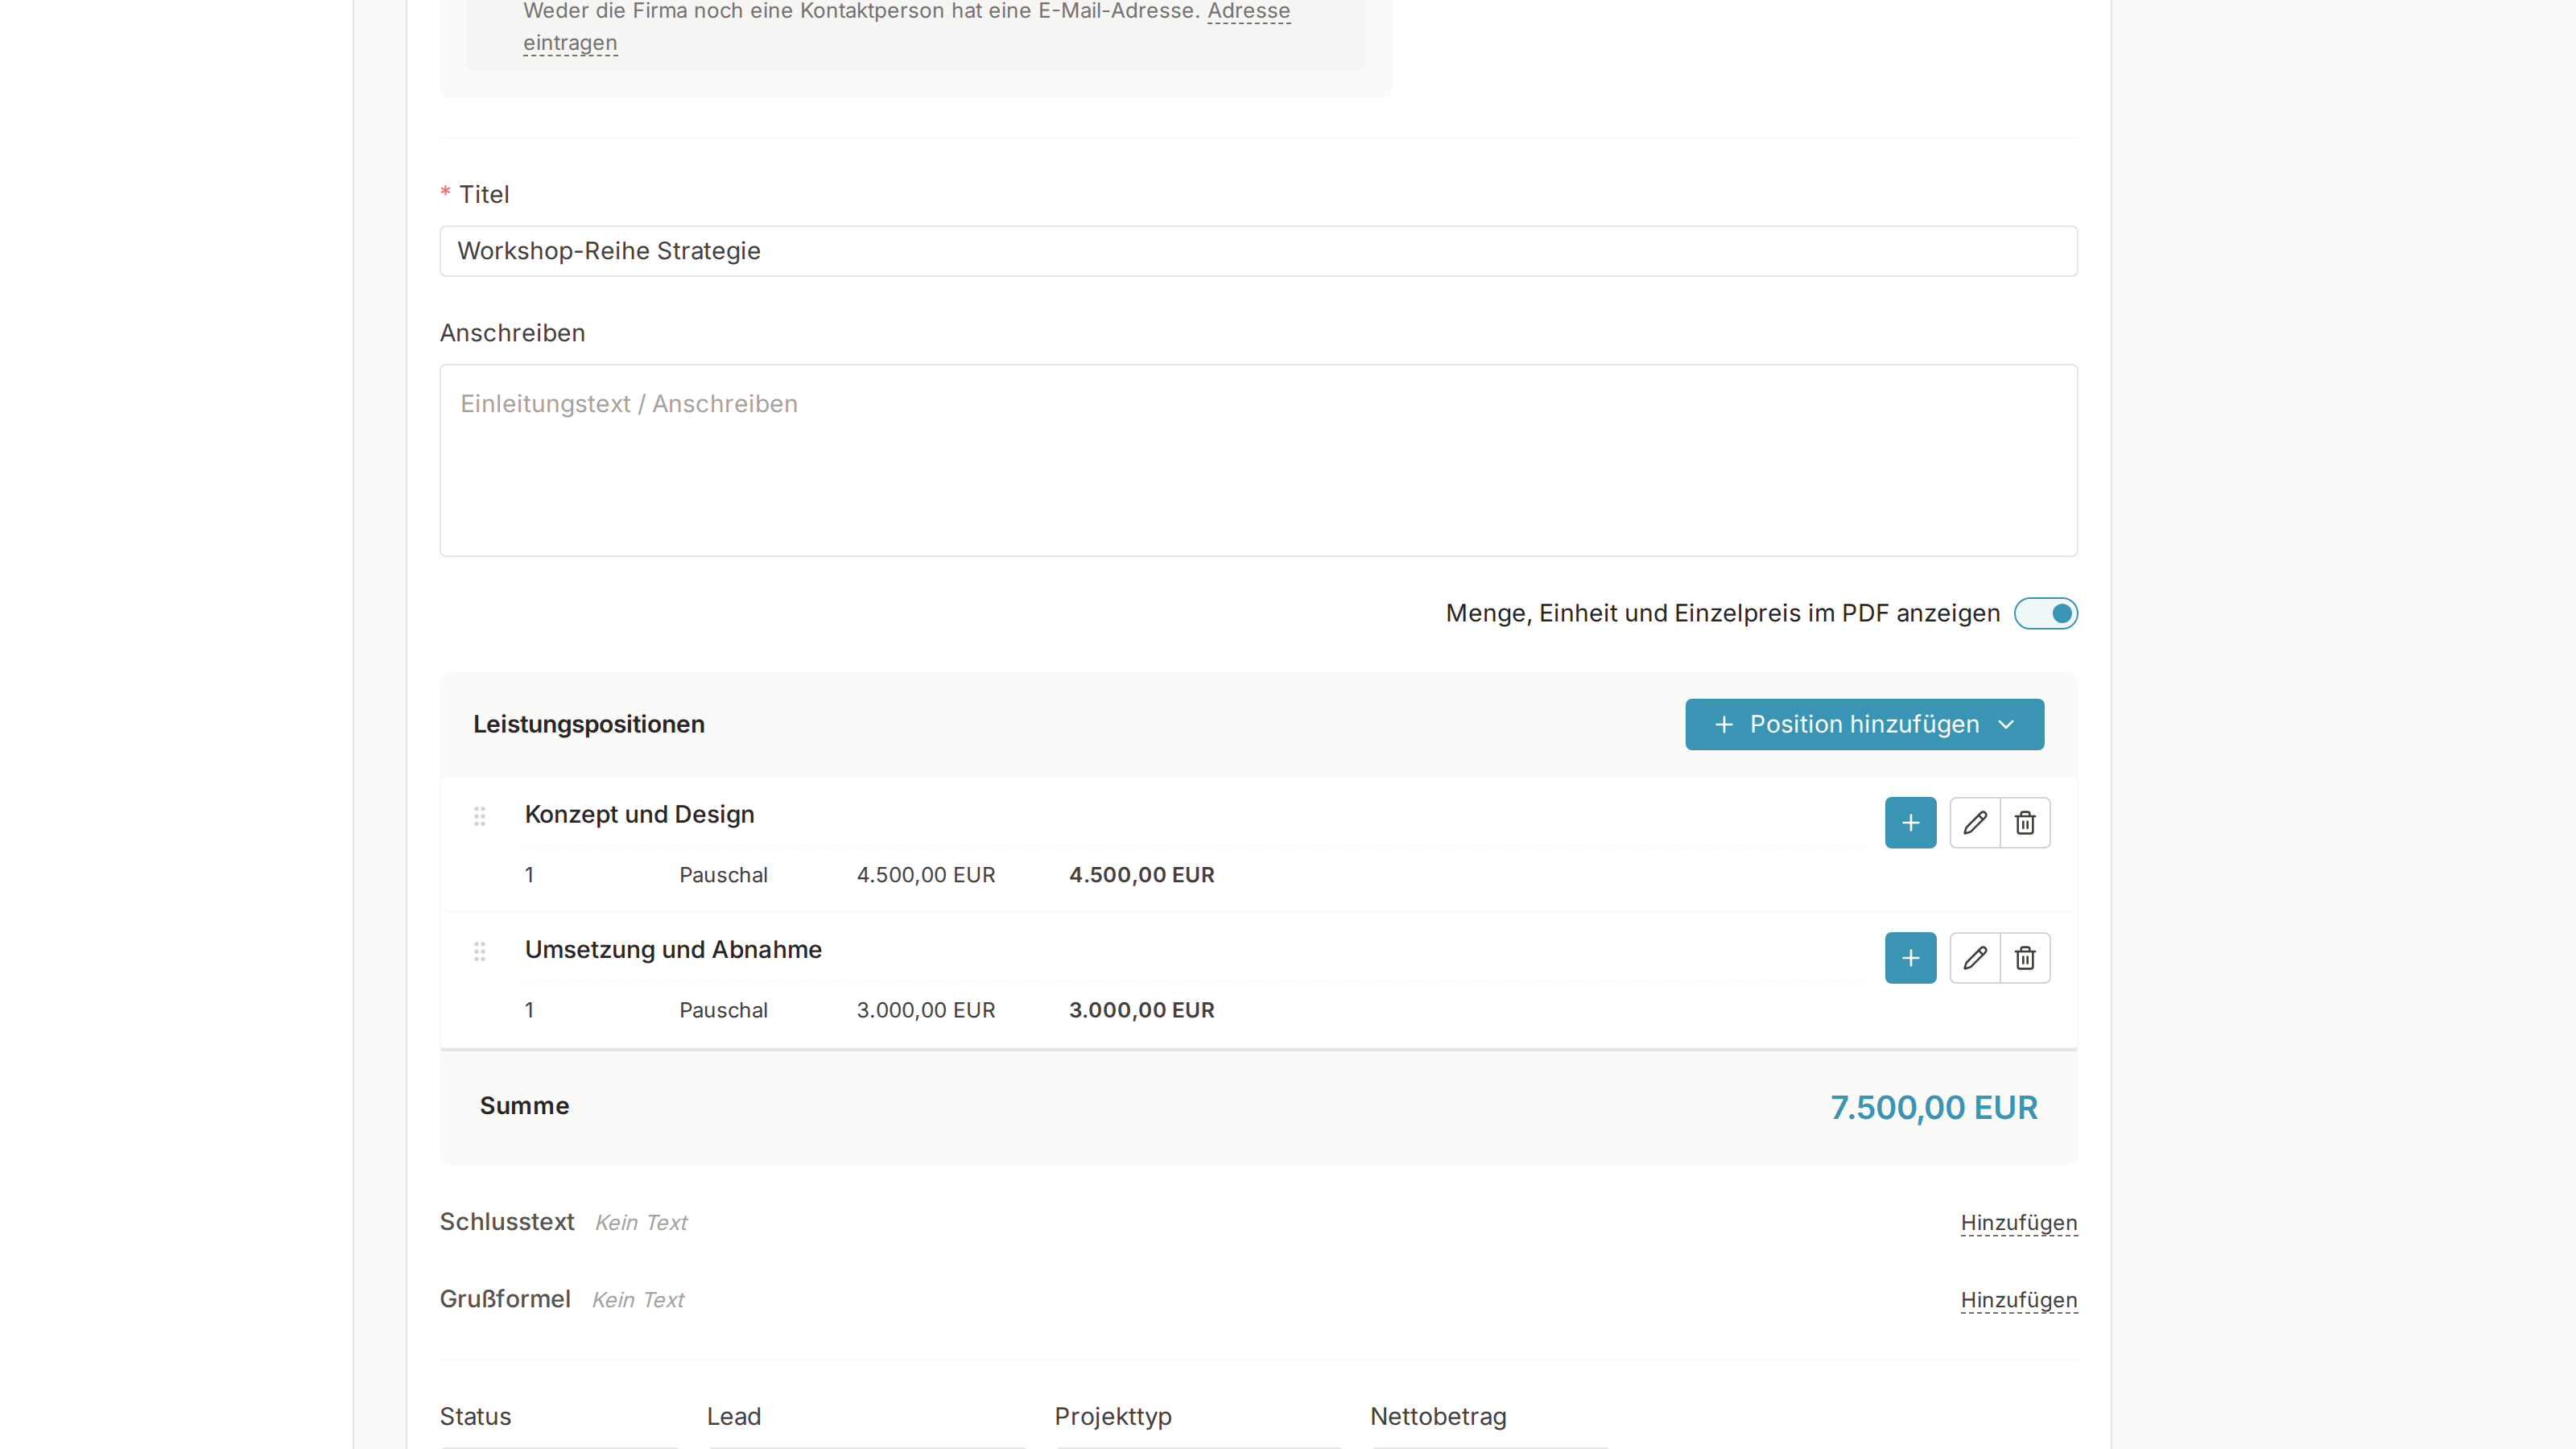Delete the Konzept und Design position
The height and width of the screenshot is (1449, 2576).
click(2025, 823)
